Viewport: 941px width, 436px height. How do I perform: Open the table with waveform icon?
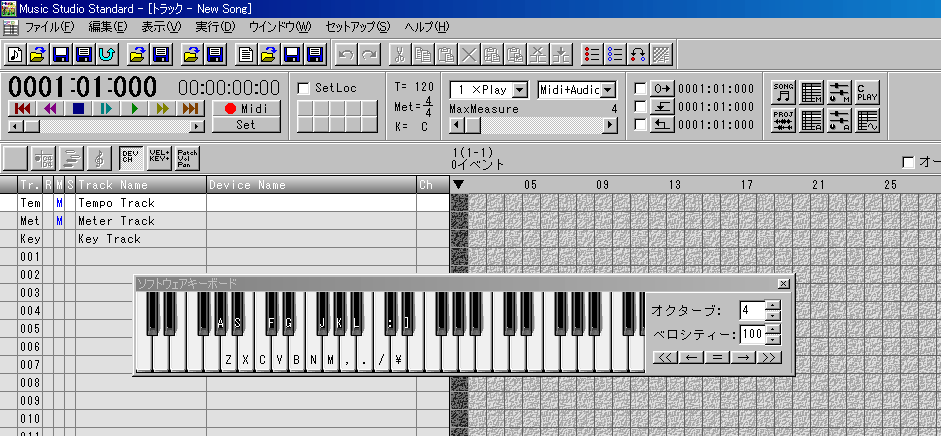(x=867, y=120)
